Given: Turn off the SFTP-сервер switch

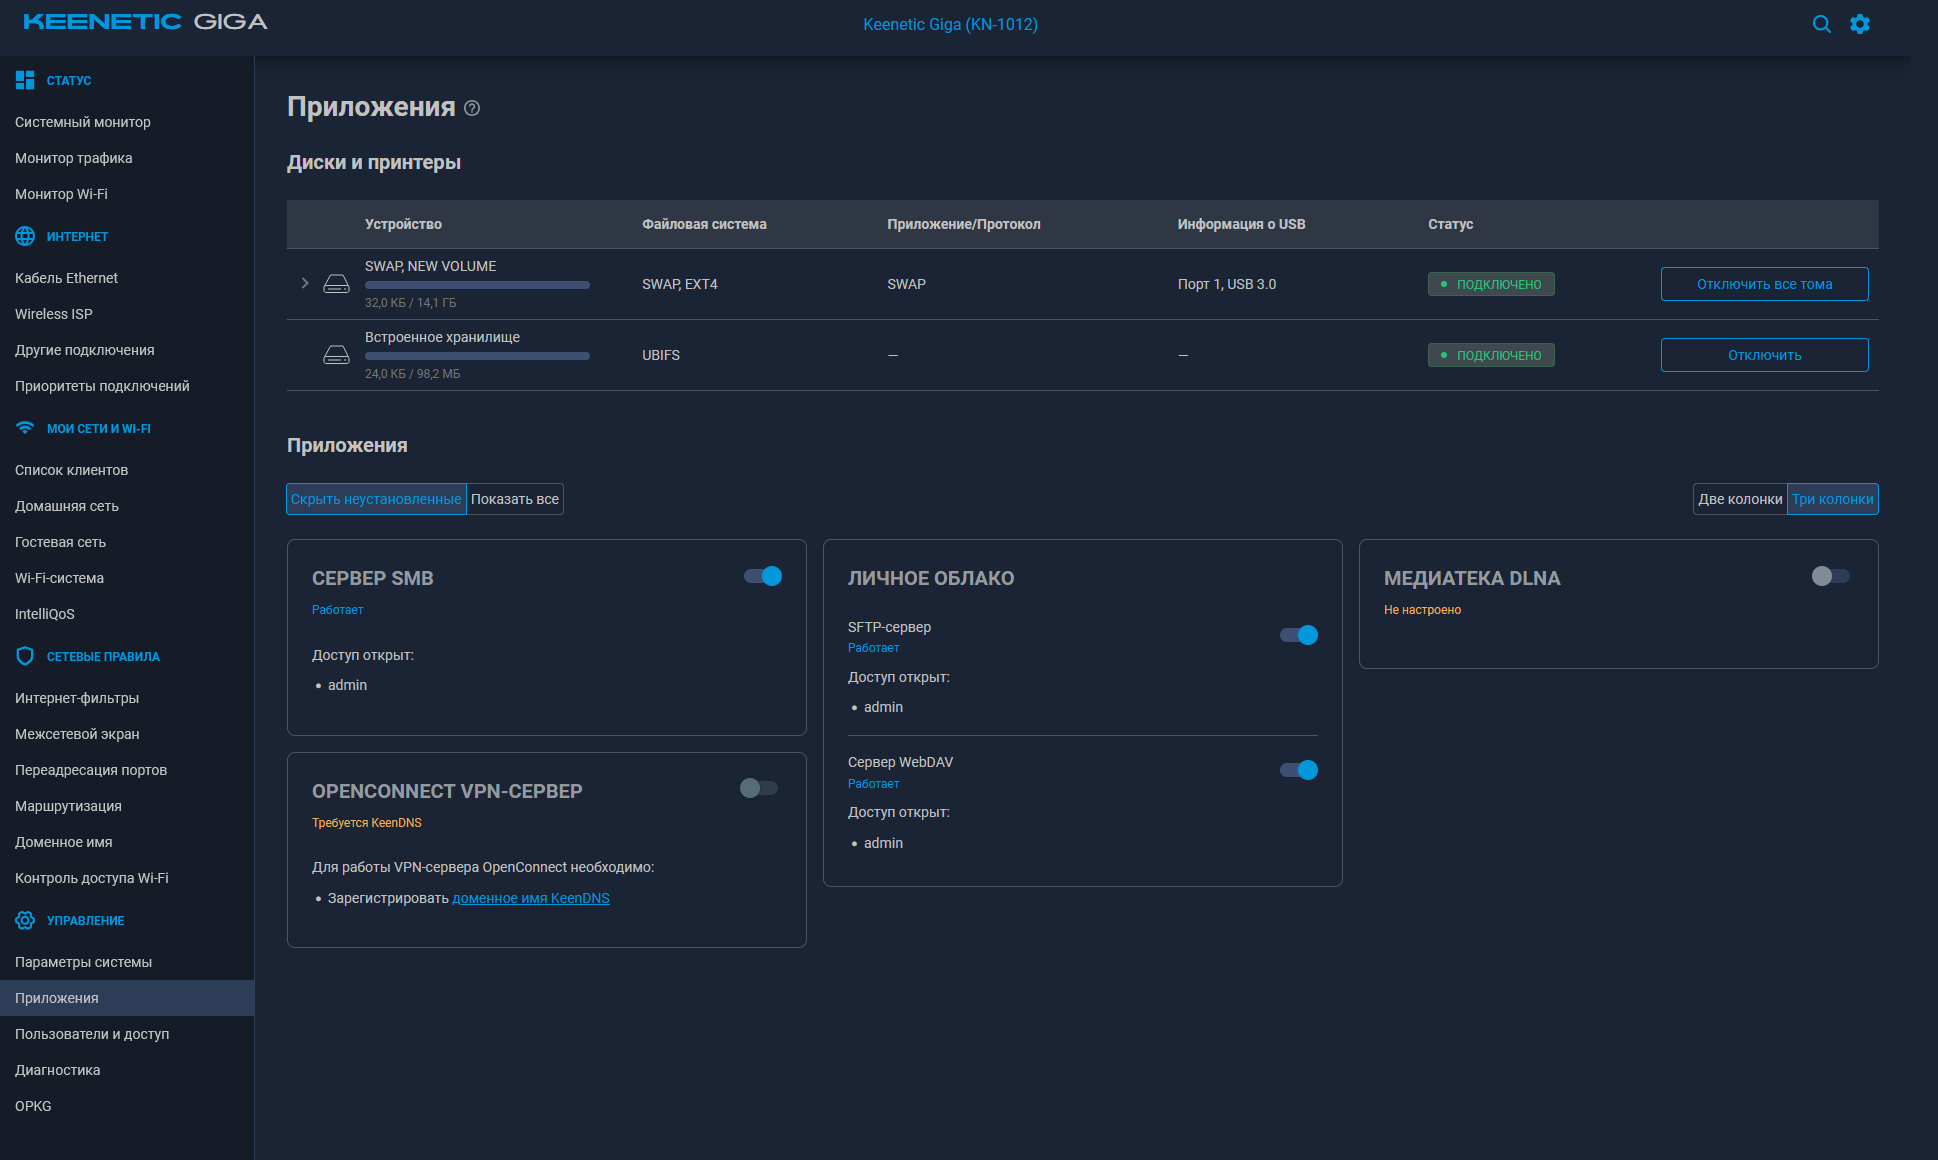Looking at the screenshot, I should 1299,635.
